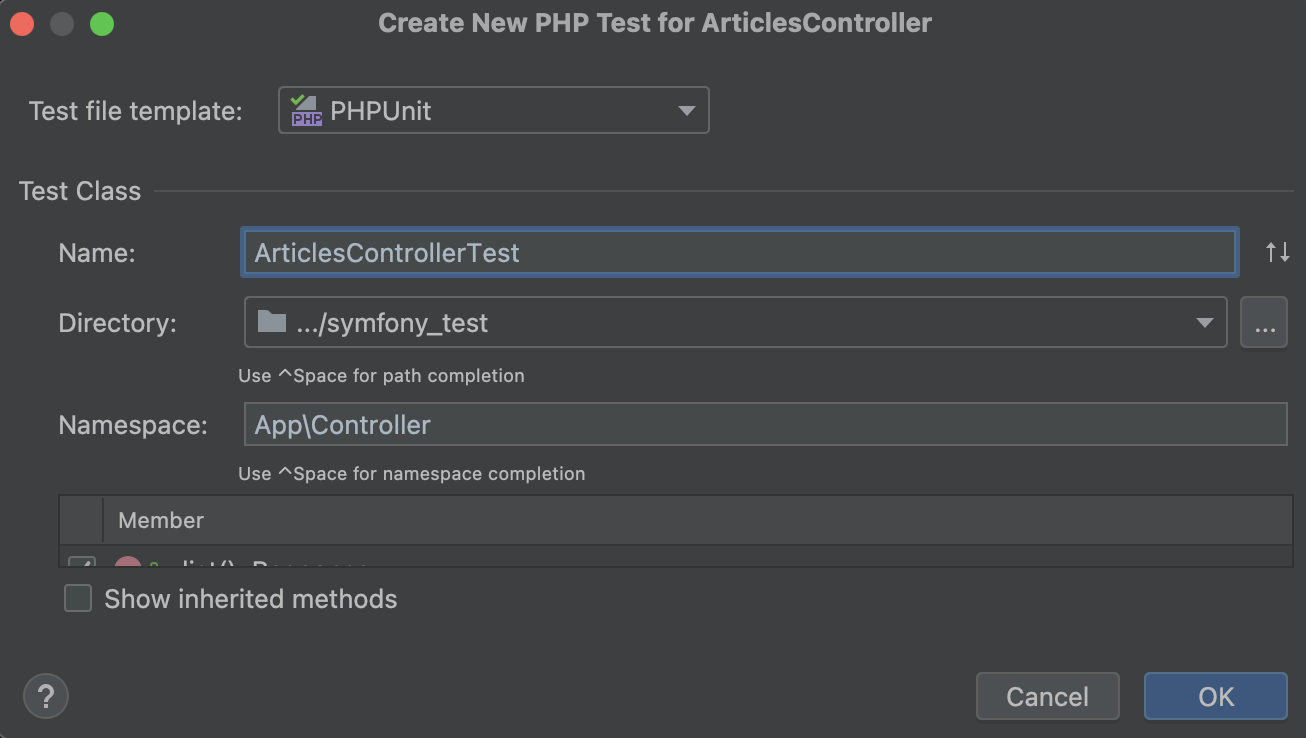Viewport: 1306px width, 738px height.
Task: Click the .../symfony_test directory path text
Action: 392,323
